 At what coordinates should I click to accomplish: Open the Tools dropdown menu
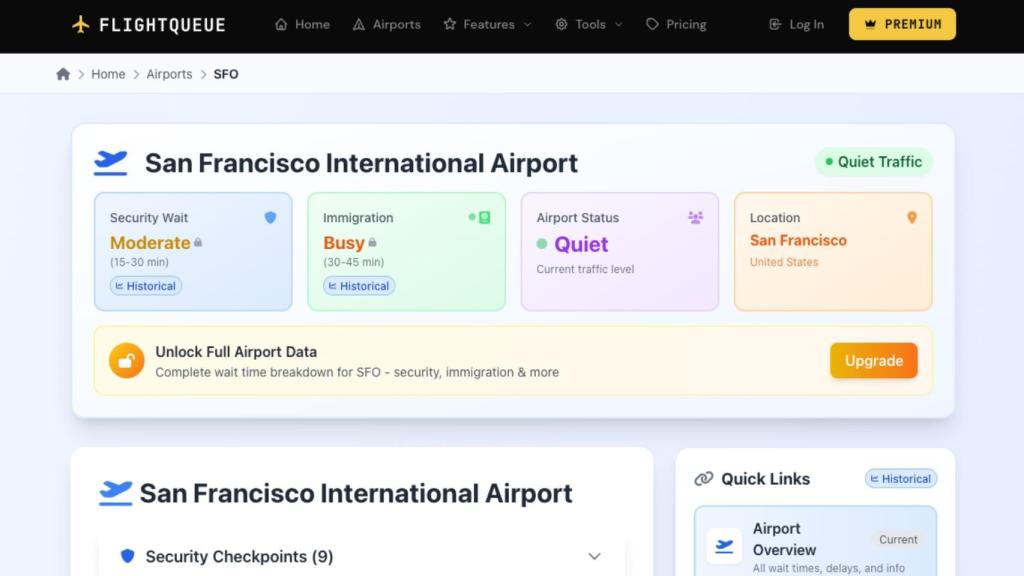pos(588,24)
